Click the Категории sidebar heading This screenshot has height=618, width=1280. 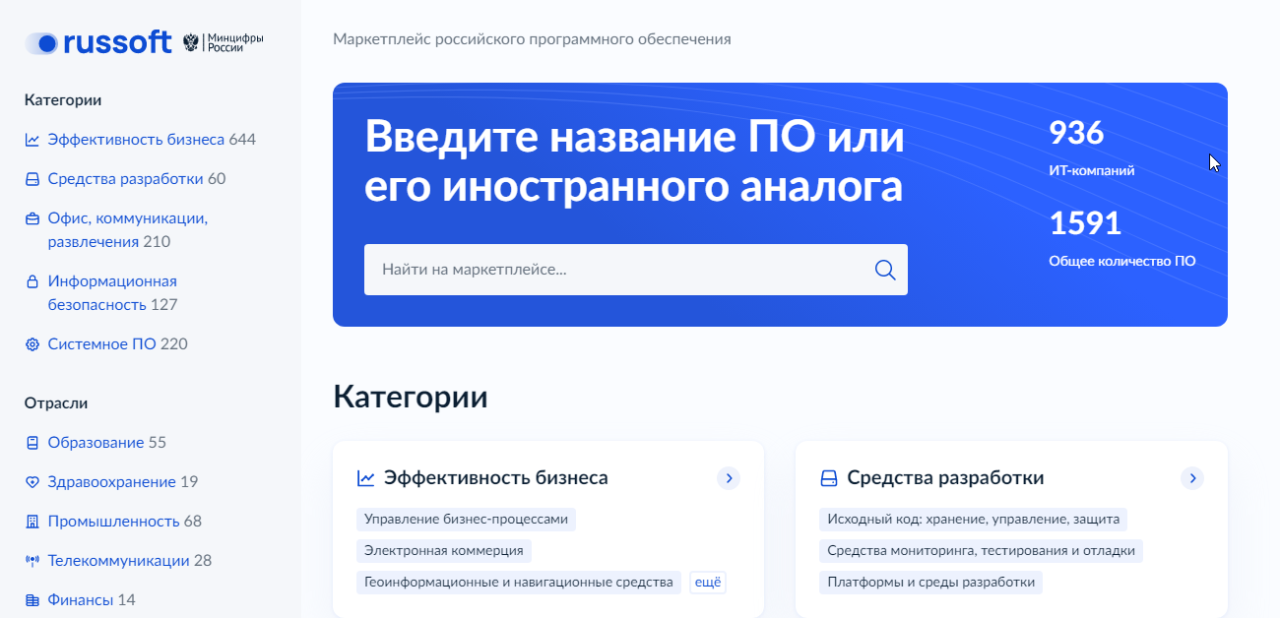63,100
